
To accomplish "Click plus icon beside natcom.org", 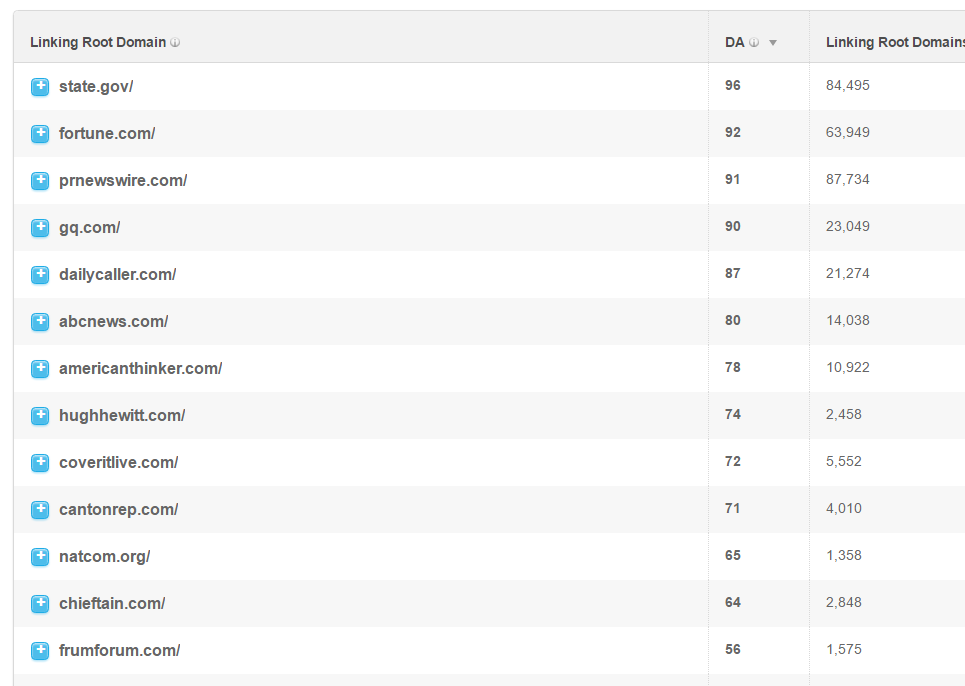I will coord(40,557).
